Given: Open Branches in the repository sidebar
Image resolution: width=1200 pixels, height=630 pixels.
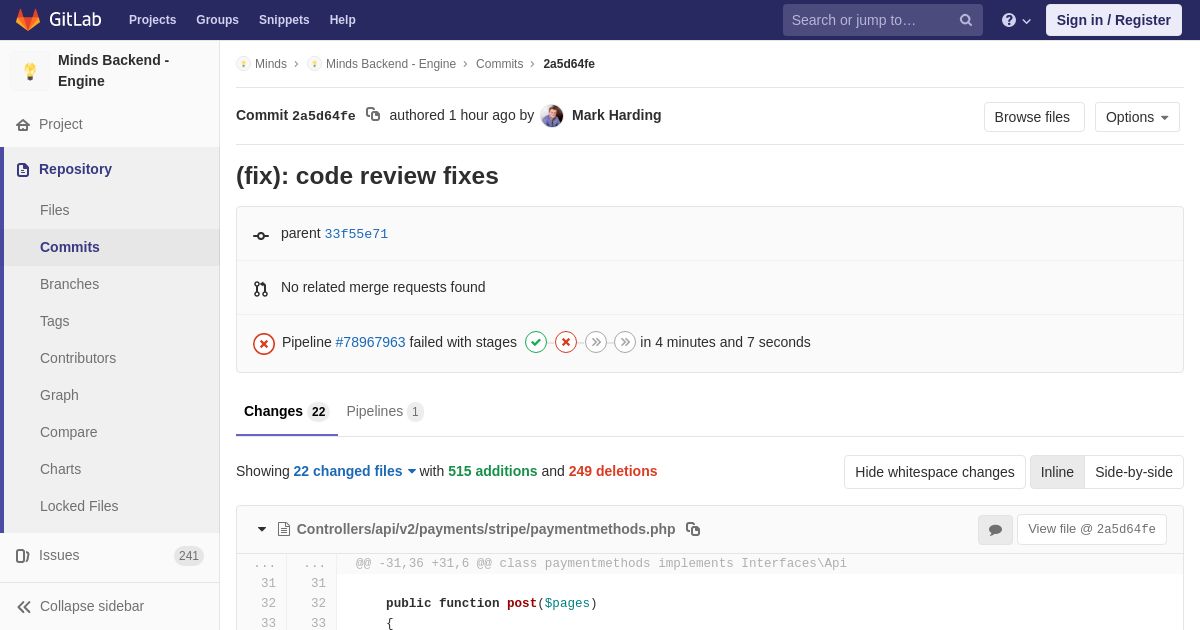Looking at the screenshot, I should tap(69, 284).
